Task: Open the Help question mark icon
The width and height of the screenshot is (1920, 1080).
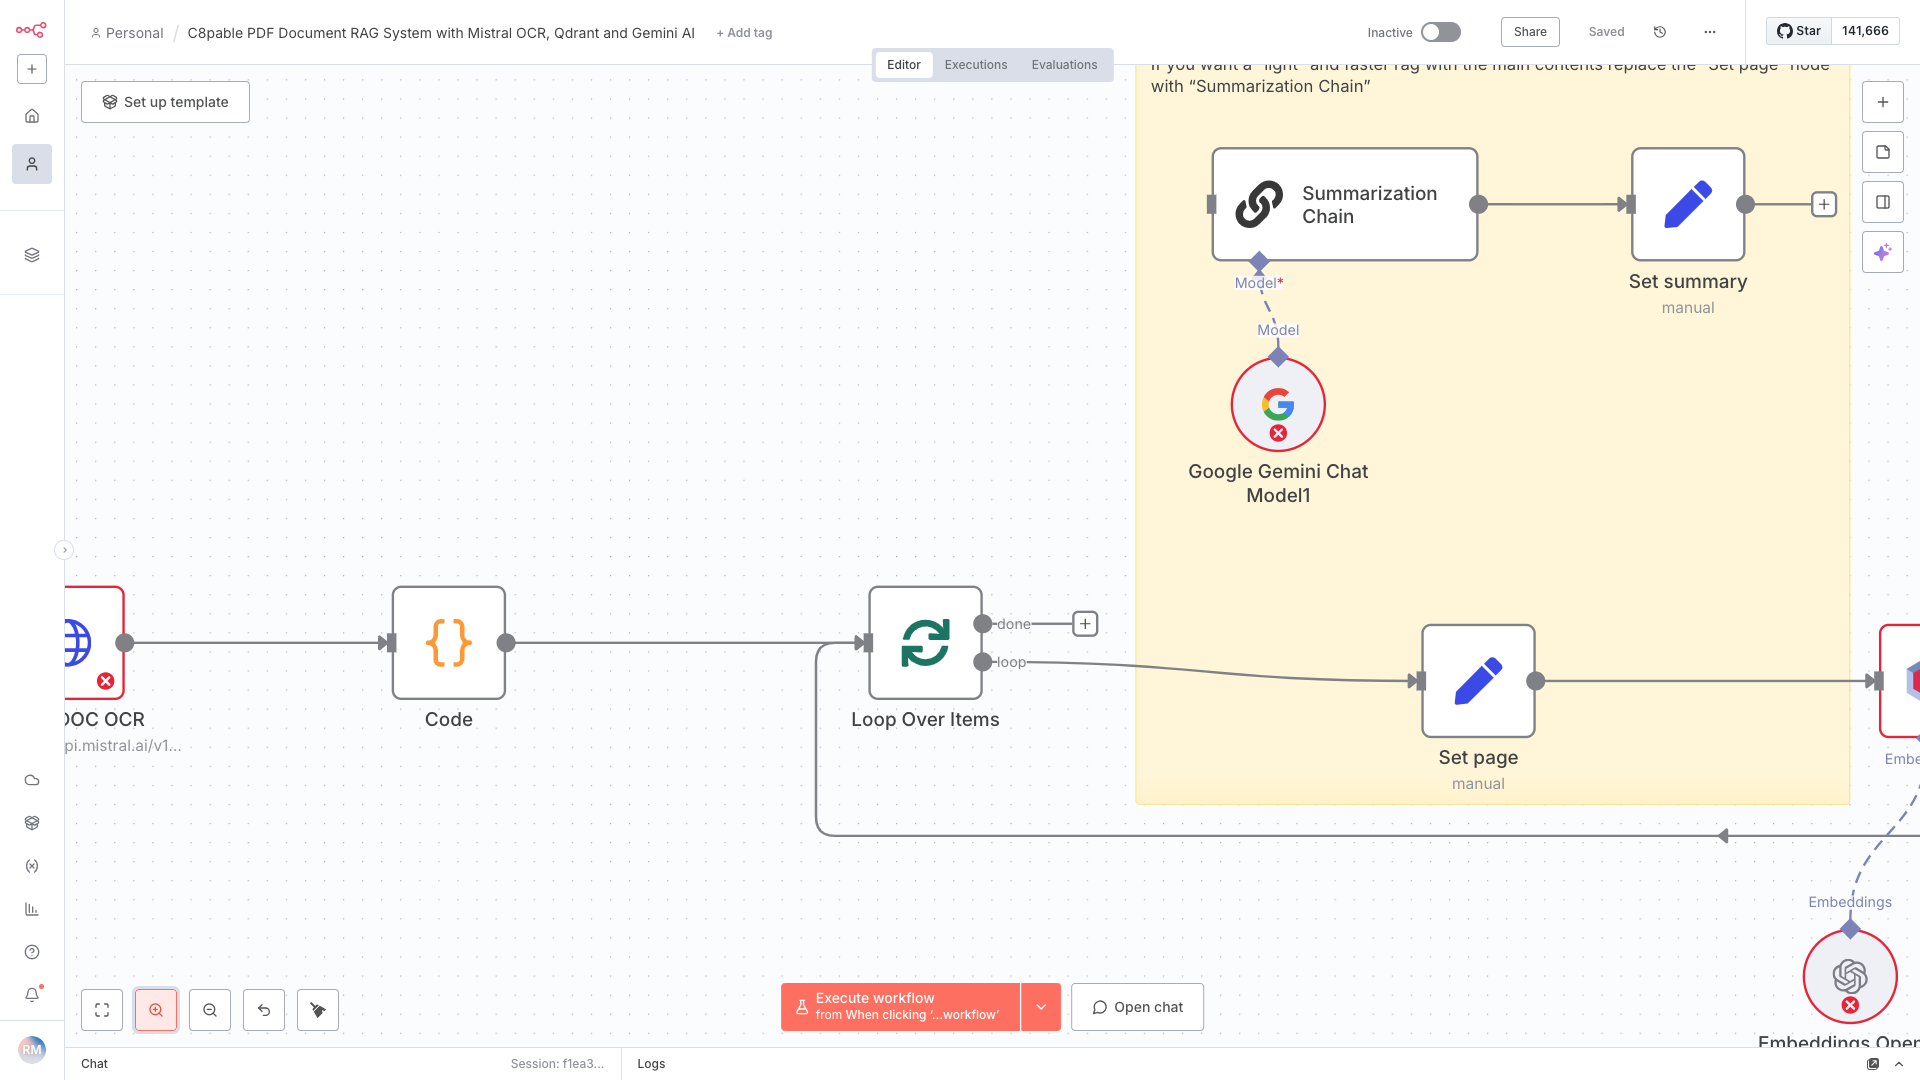Action: pyautogui.click(x=32, y=952)
